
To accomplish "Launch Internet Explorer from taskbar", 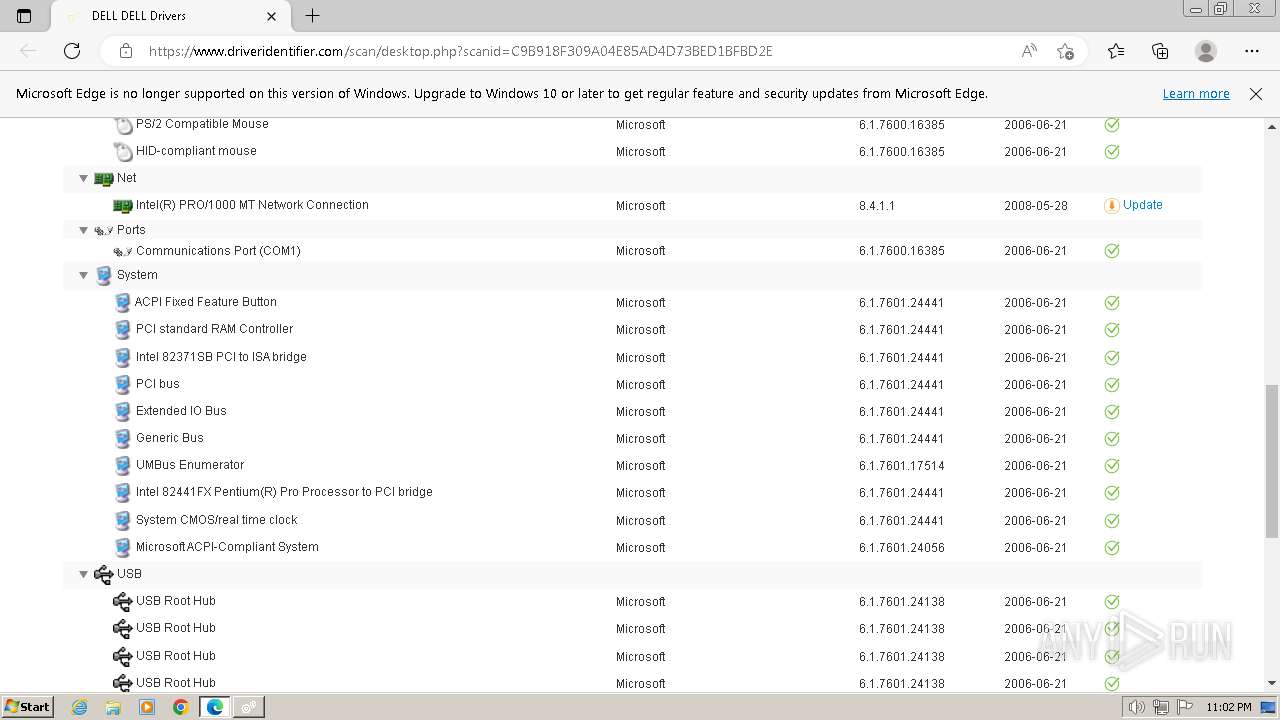I will [x=79, y=707].
